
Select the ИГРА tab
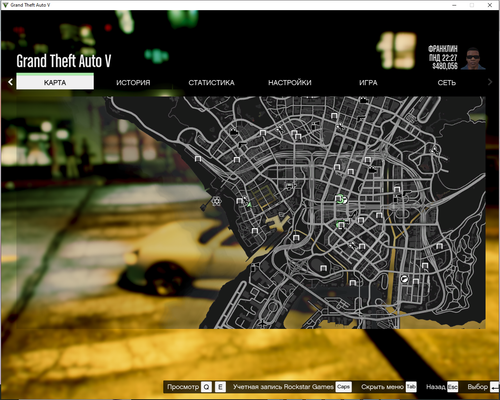[368, 83]
